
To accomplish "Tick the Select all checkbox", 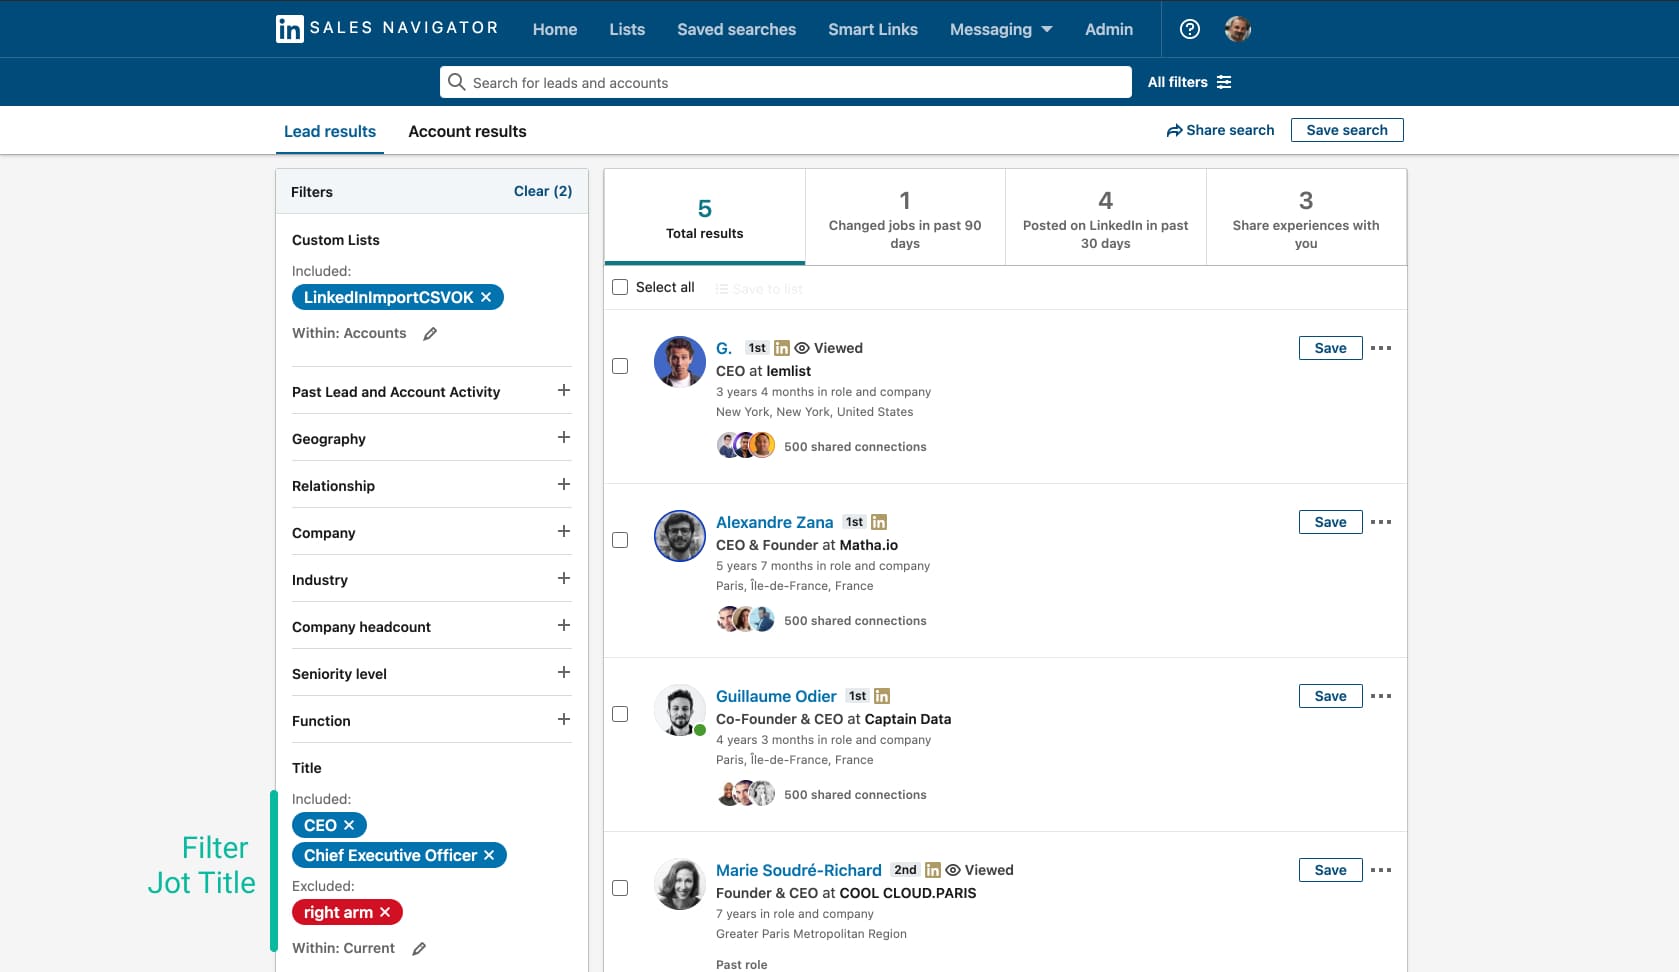I will tap(620, 287).
